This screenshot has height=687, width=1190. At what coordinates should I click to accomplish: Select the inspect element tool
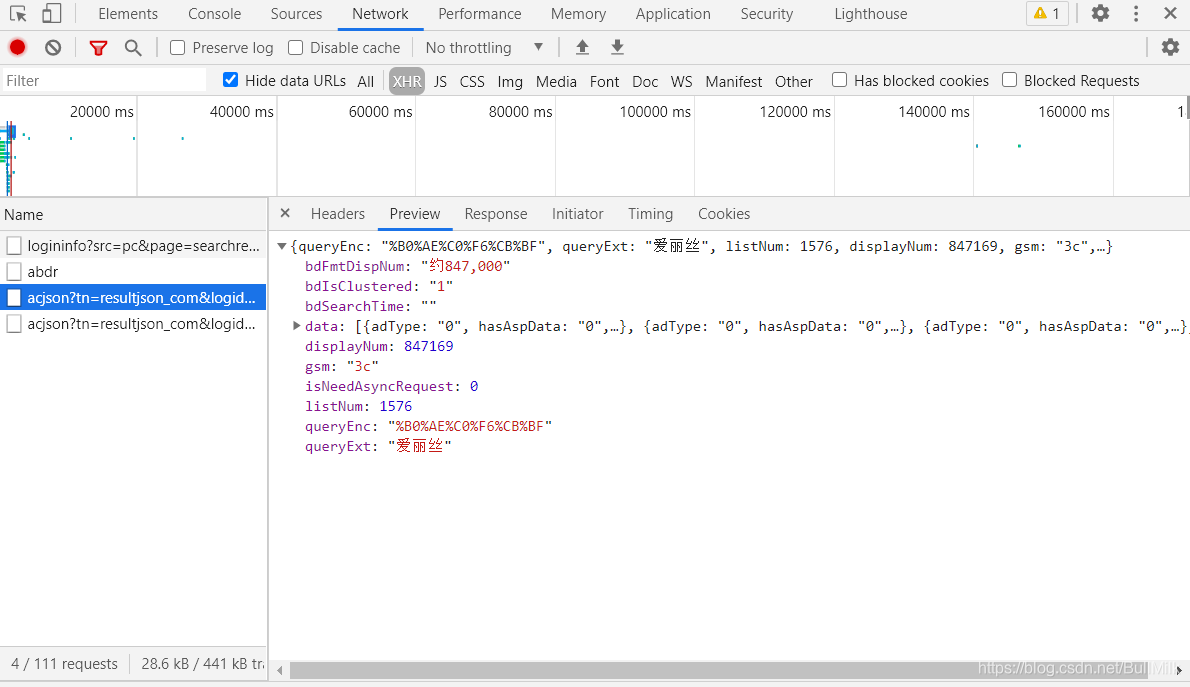(x=17, y=14)
